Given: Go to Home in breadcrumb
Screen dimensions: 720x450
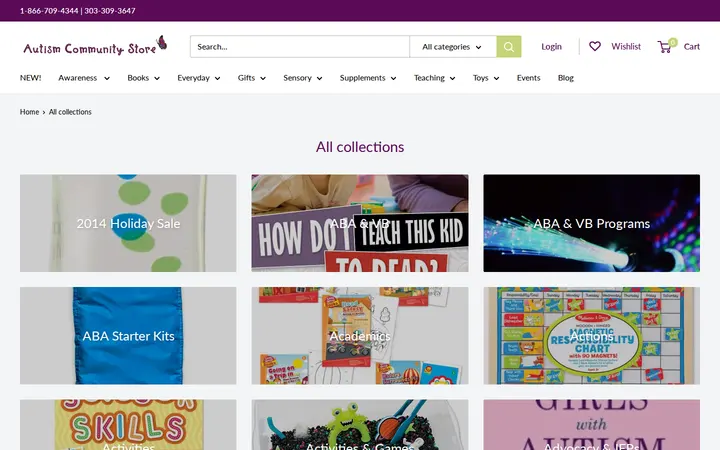Looking at the screenshot, I should [x=29, y=112].
